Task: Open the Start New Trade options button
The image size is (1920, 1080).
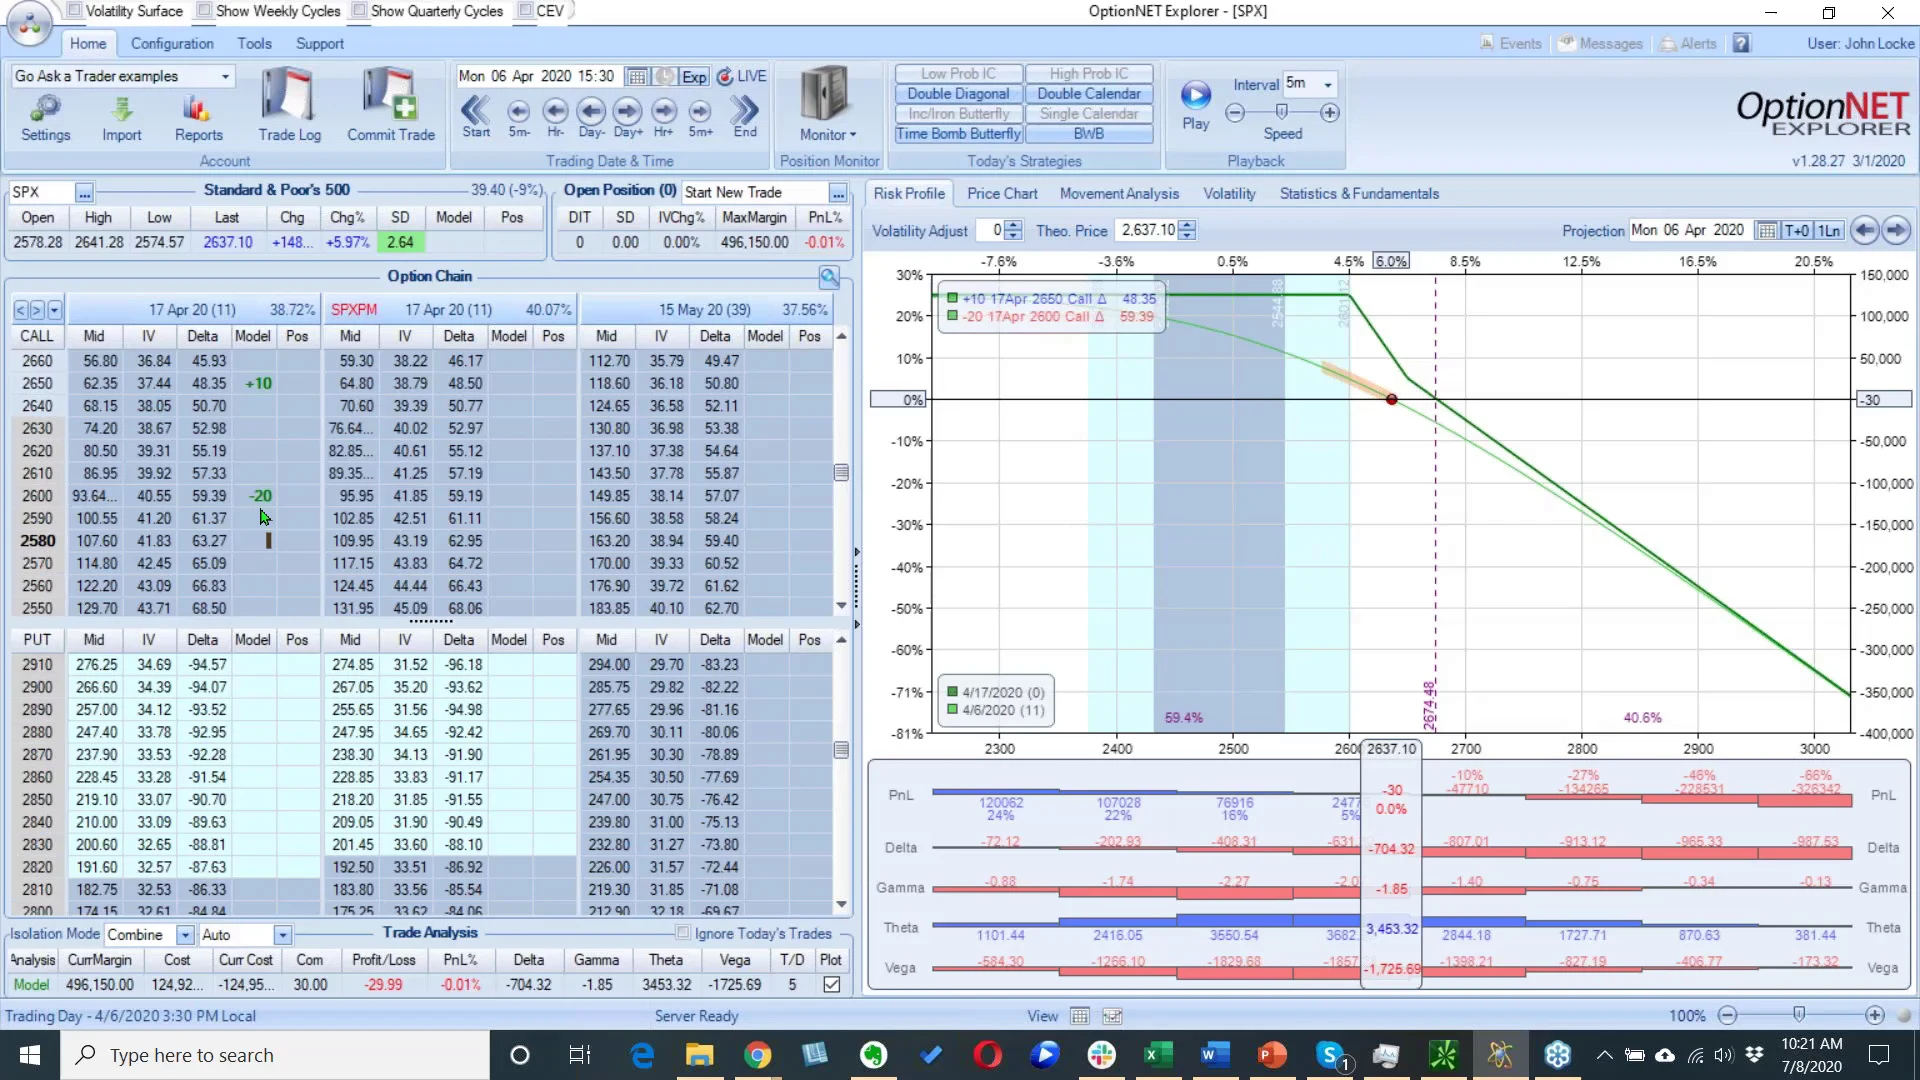Action: click(x=838, y=192)
